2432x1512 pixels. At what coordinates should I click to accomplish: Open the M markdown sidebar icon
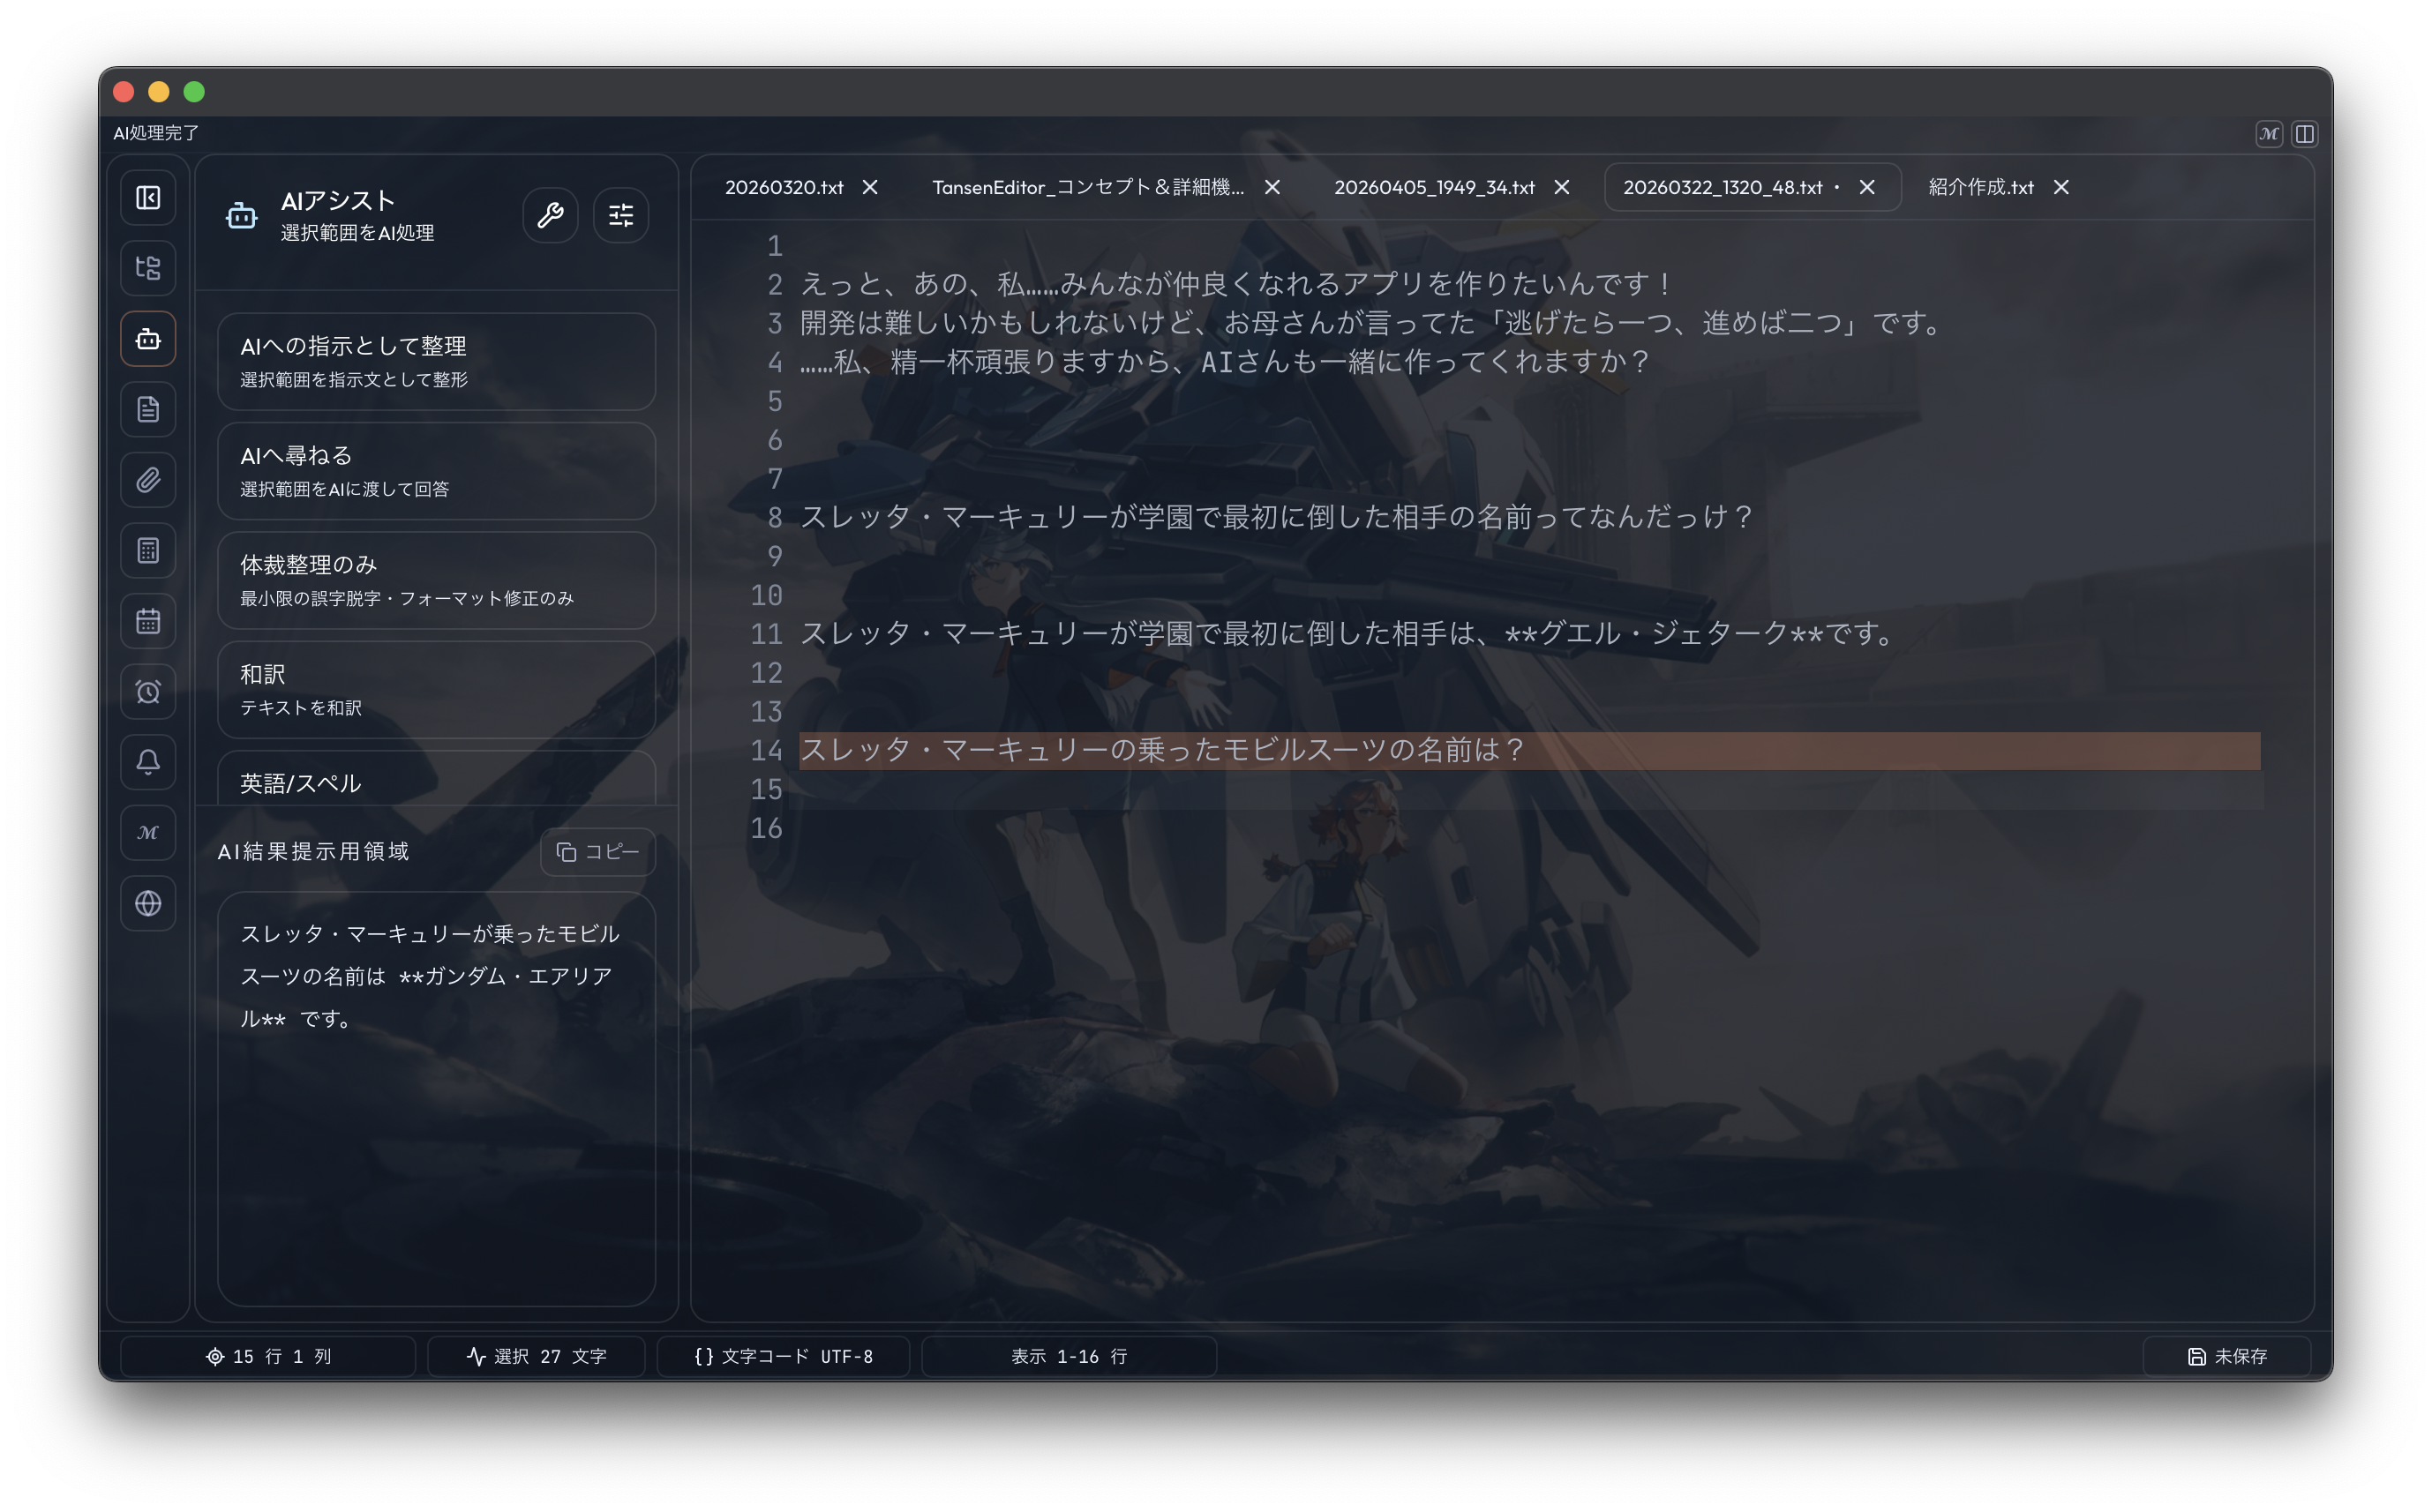pyautogui.click(x=148, y=833)
